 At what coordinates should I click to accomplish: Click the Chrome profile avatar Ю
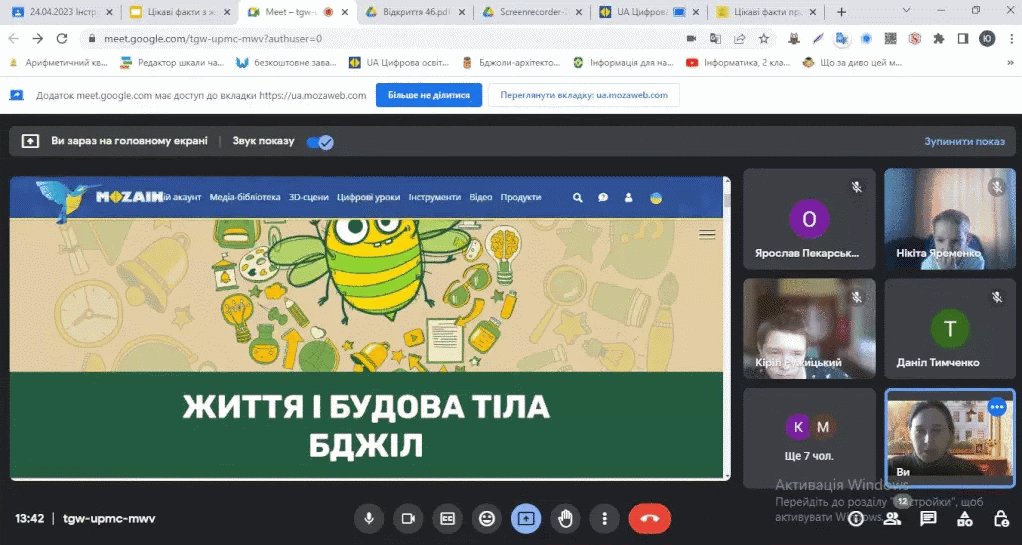click(x=987, y=39)
